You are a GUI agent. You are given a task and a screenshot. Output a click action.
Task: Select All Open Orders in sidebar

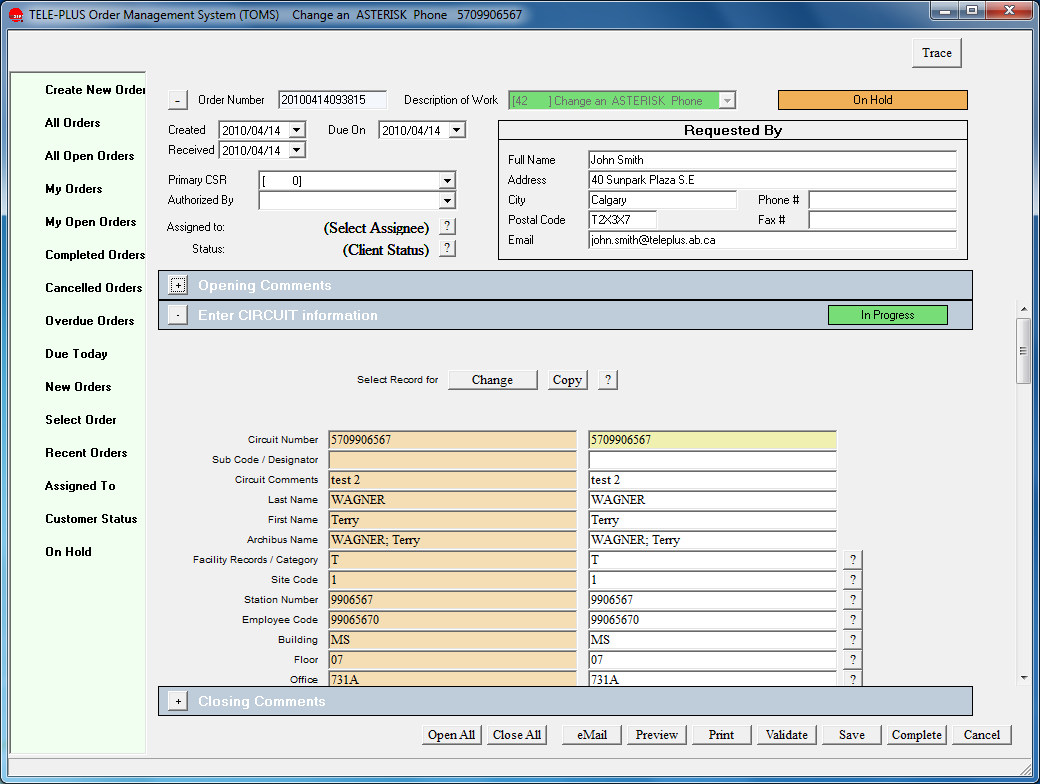pos(89,156)
